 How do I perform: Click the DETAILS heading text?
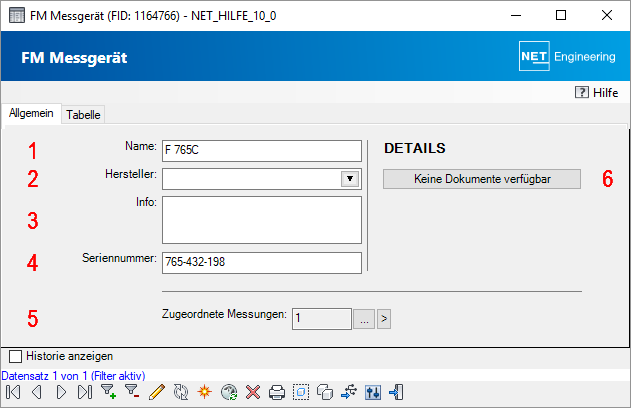point(415,148)
